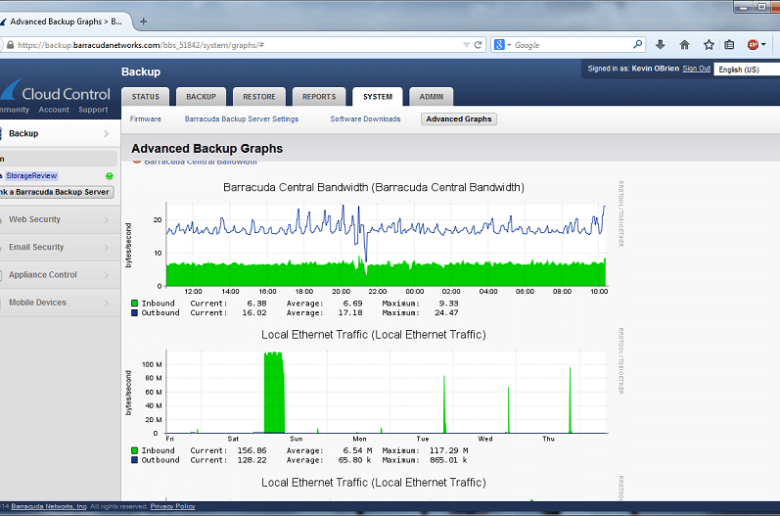Click the signed in name Kevin OBrien

point(655,69)
